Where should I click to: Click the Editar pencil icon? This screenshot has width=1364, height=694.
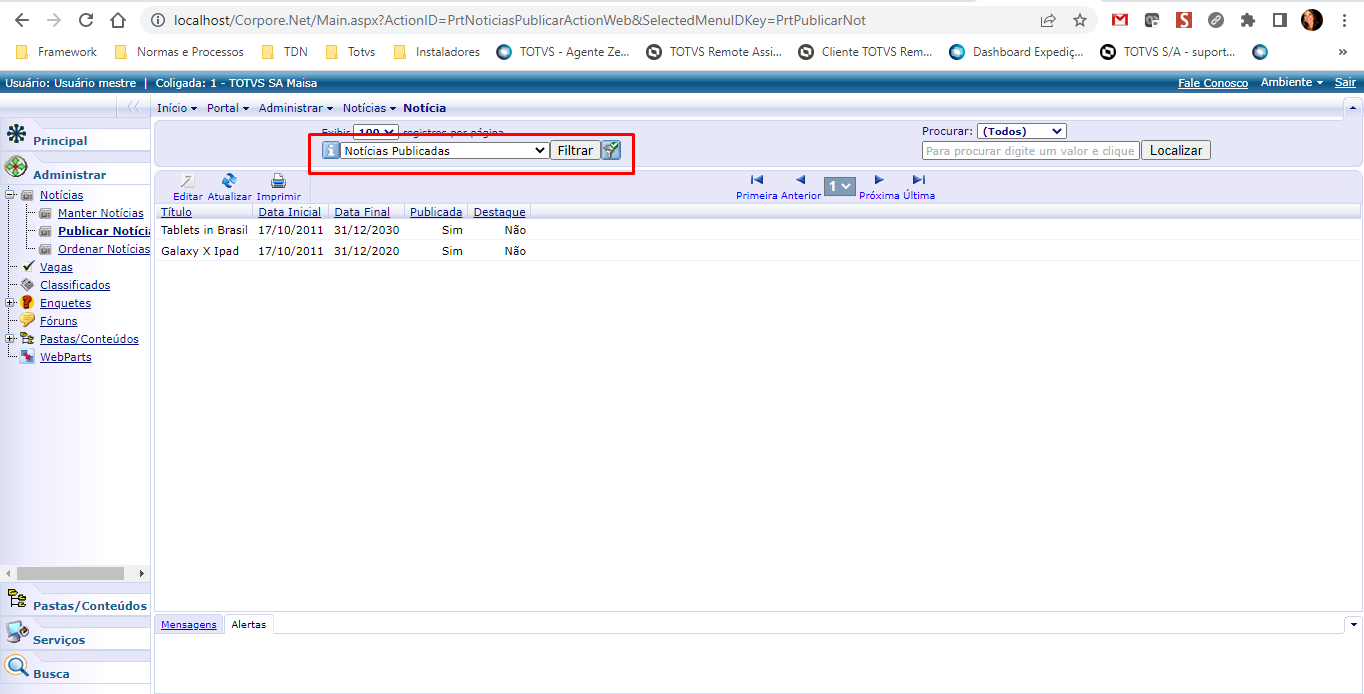pos(187,181)
